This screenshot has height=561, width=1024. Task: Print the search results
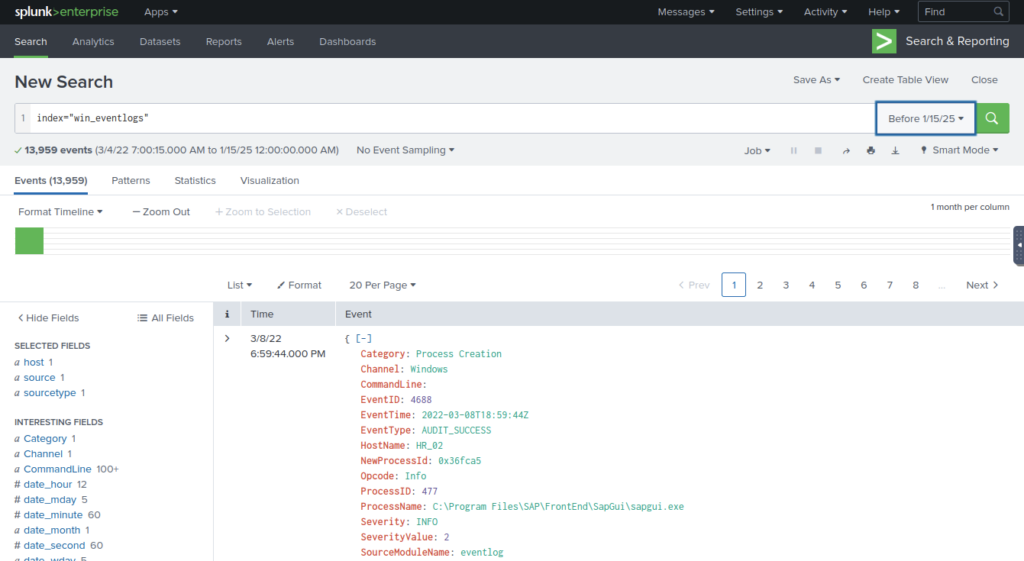coord(871,150)
